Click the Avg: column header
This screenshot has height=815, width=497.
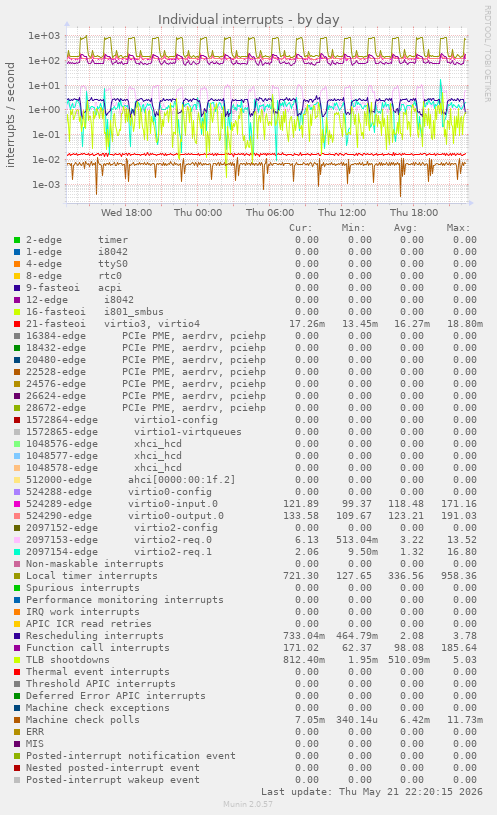pyautogui.click(x=406, y=228)
